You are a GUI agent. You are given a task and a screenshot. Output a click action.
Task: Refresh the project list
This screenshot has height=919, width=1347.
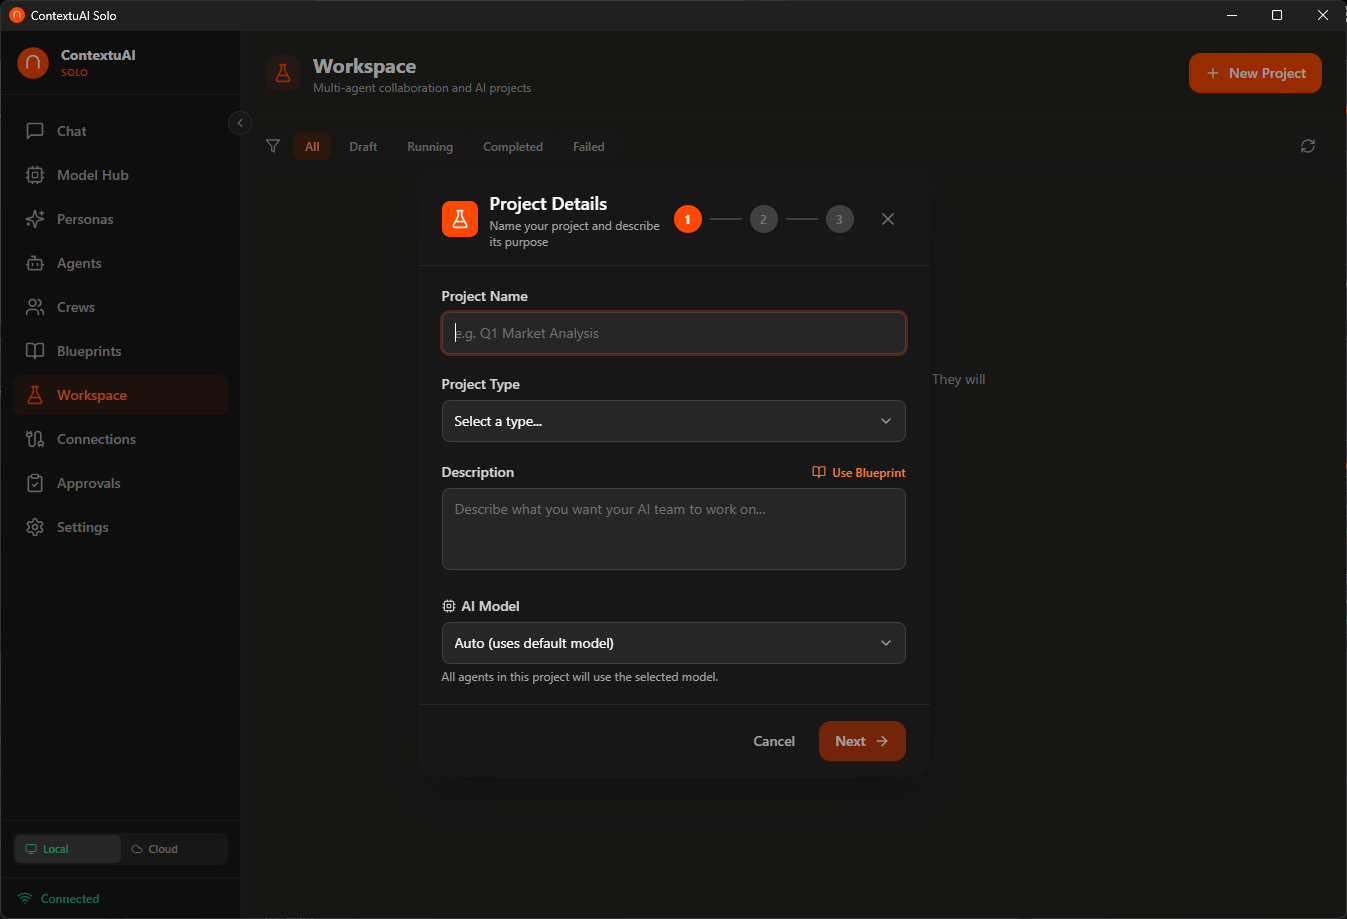coord(1308,146)
